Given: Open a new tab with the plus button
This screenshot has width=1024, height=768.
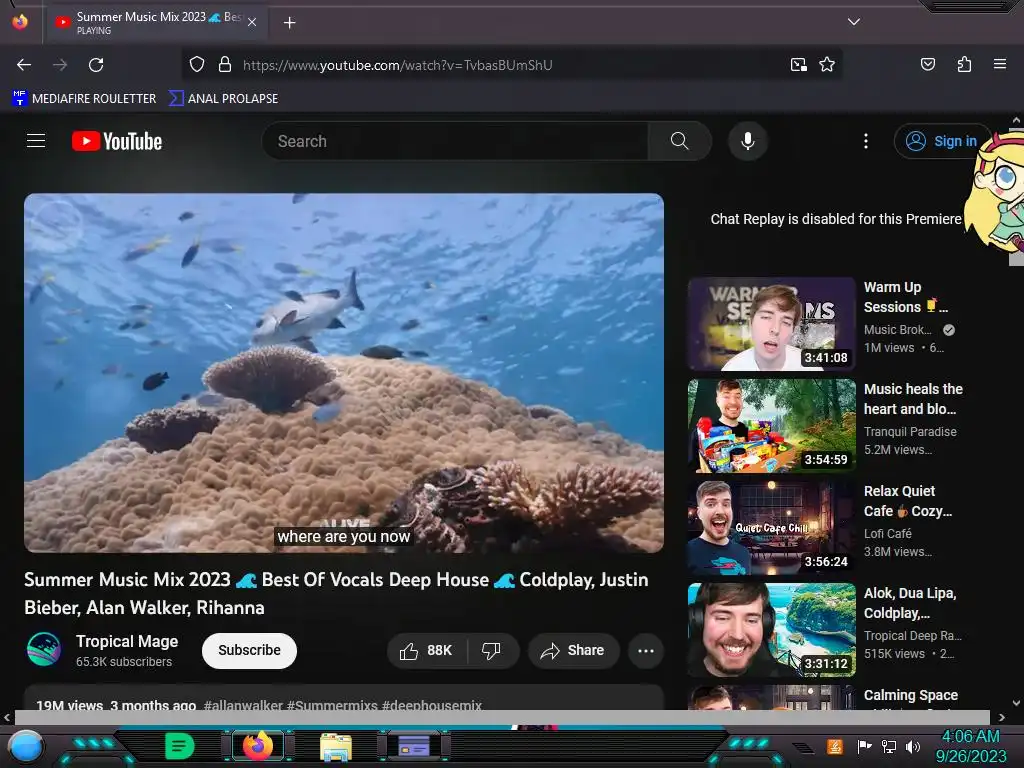Looking at the screenshot, I should pyautogui.click(x=289, y=23).
